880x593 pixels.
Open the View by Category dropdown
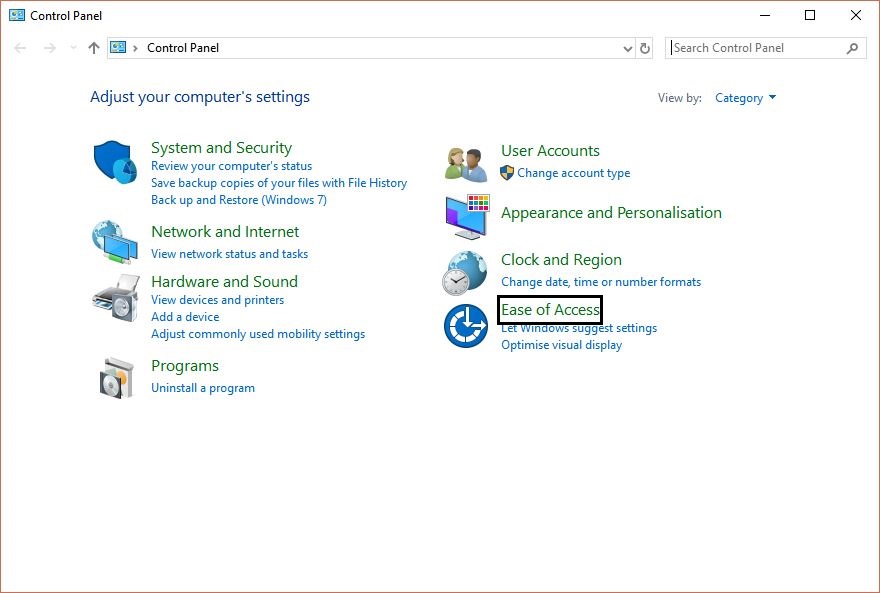[x=744, y=97]
